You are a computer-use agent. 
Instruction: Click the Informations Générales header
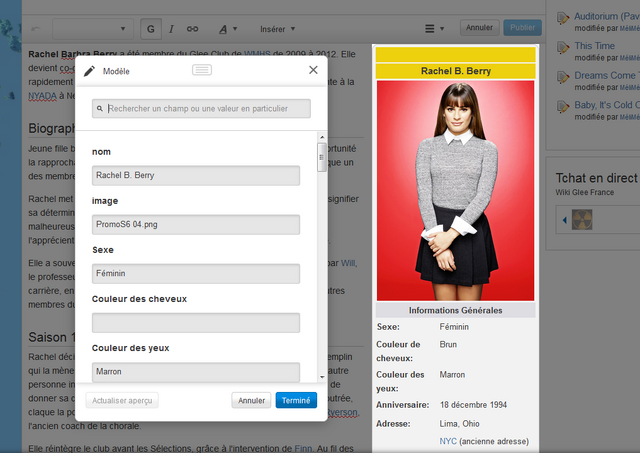(456, 310)
